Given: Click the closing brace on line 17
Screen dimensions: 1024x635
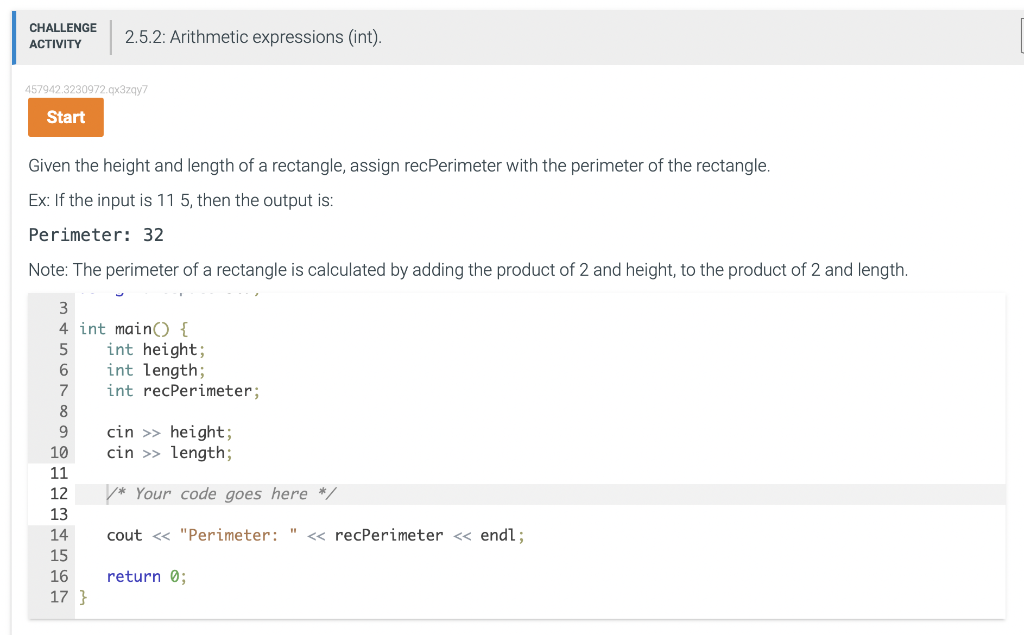Looking at the screenshot, I should [x=82, y=597].
